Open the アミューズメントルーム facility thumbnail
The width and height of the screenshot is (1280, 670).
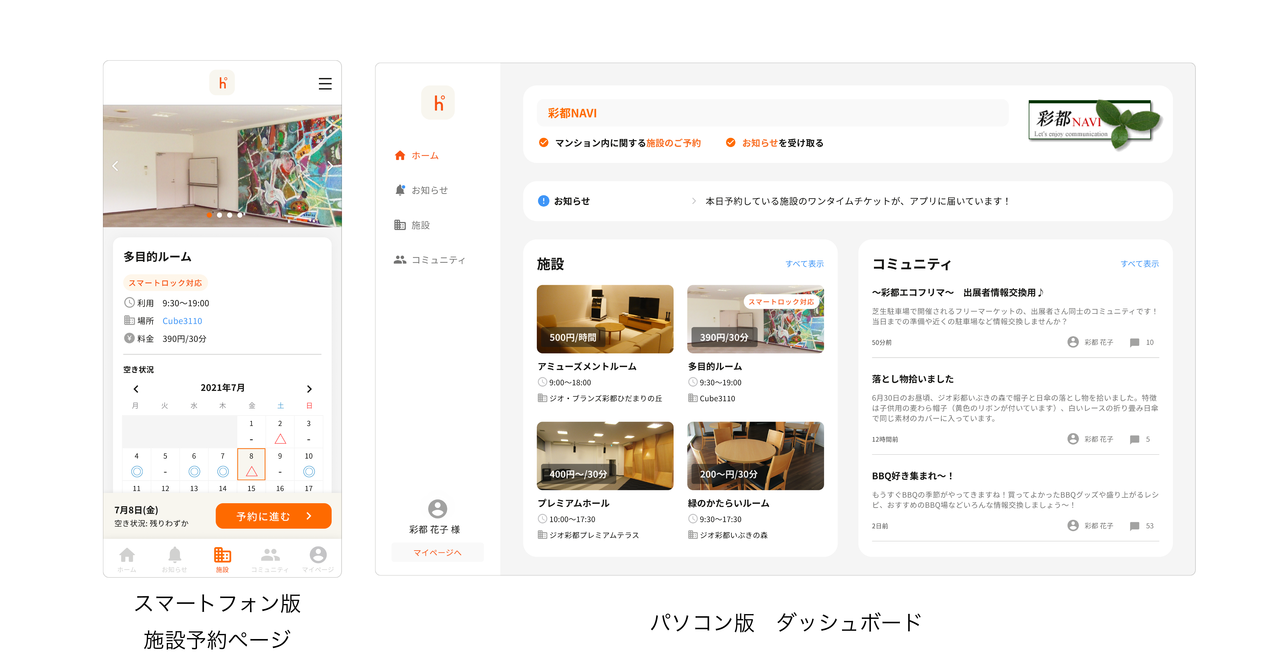(605, 319)
